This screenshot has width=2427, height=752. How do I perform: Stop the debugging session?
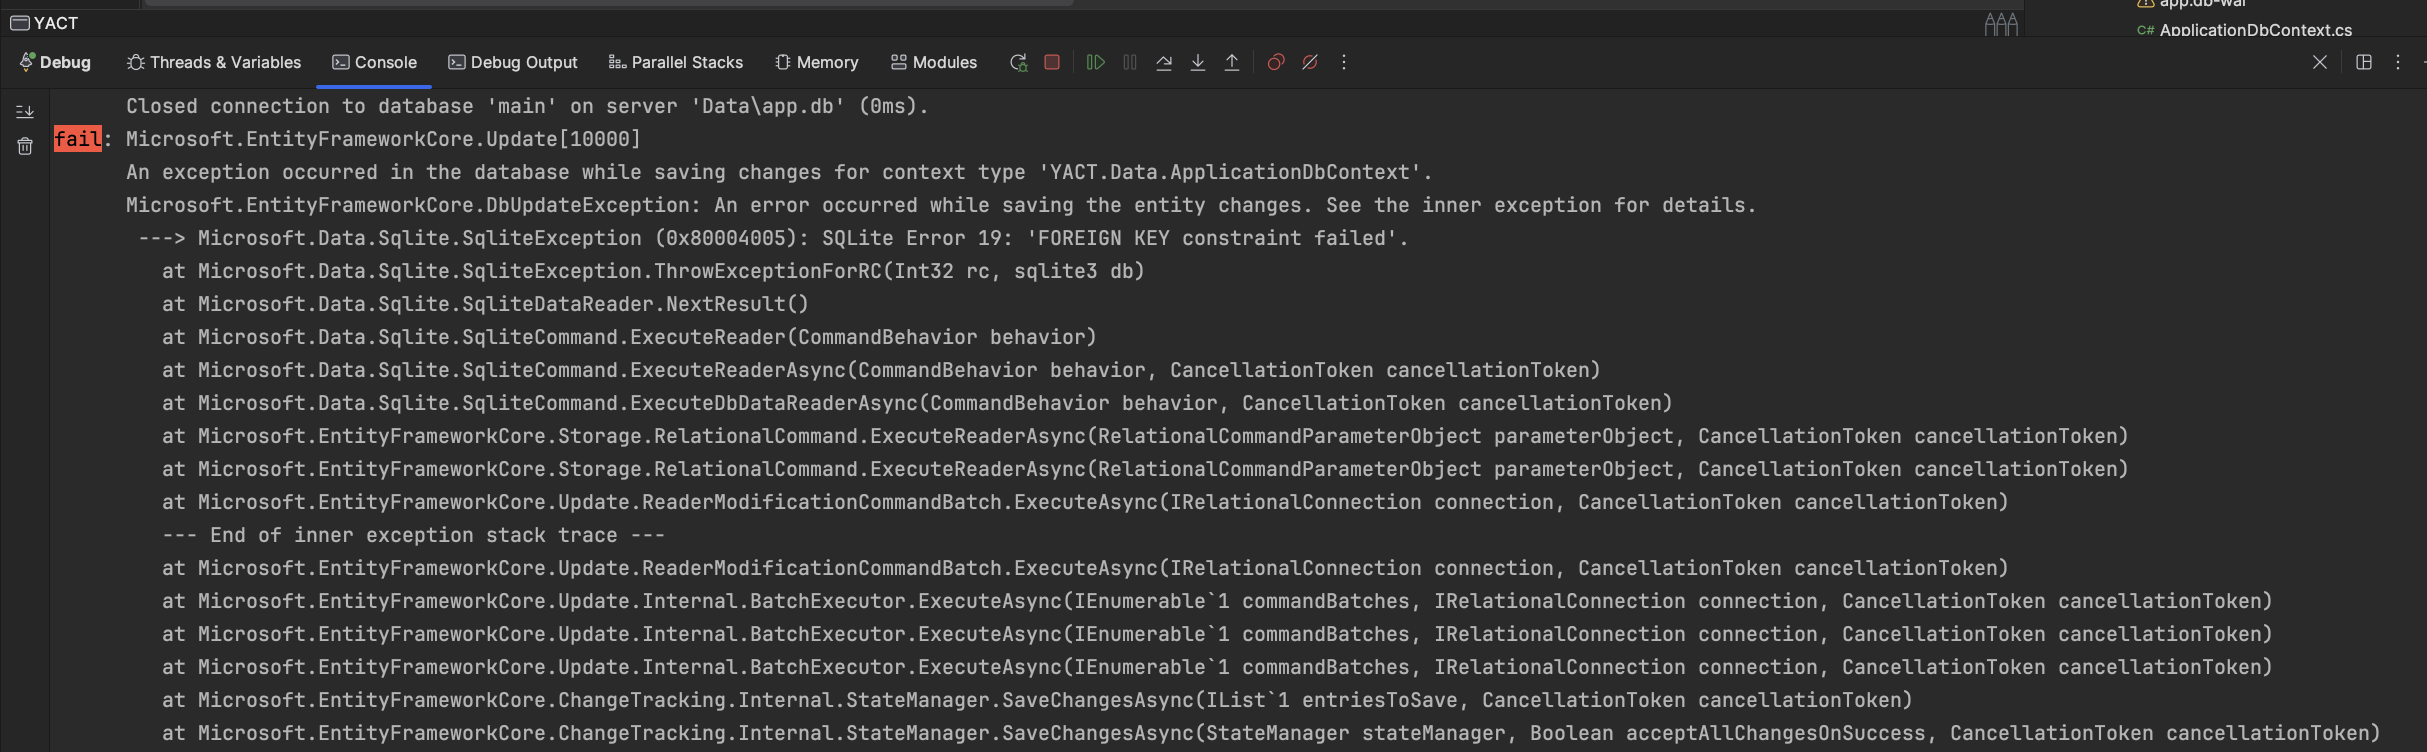1052,62
